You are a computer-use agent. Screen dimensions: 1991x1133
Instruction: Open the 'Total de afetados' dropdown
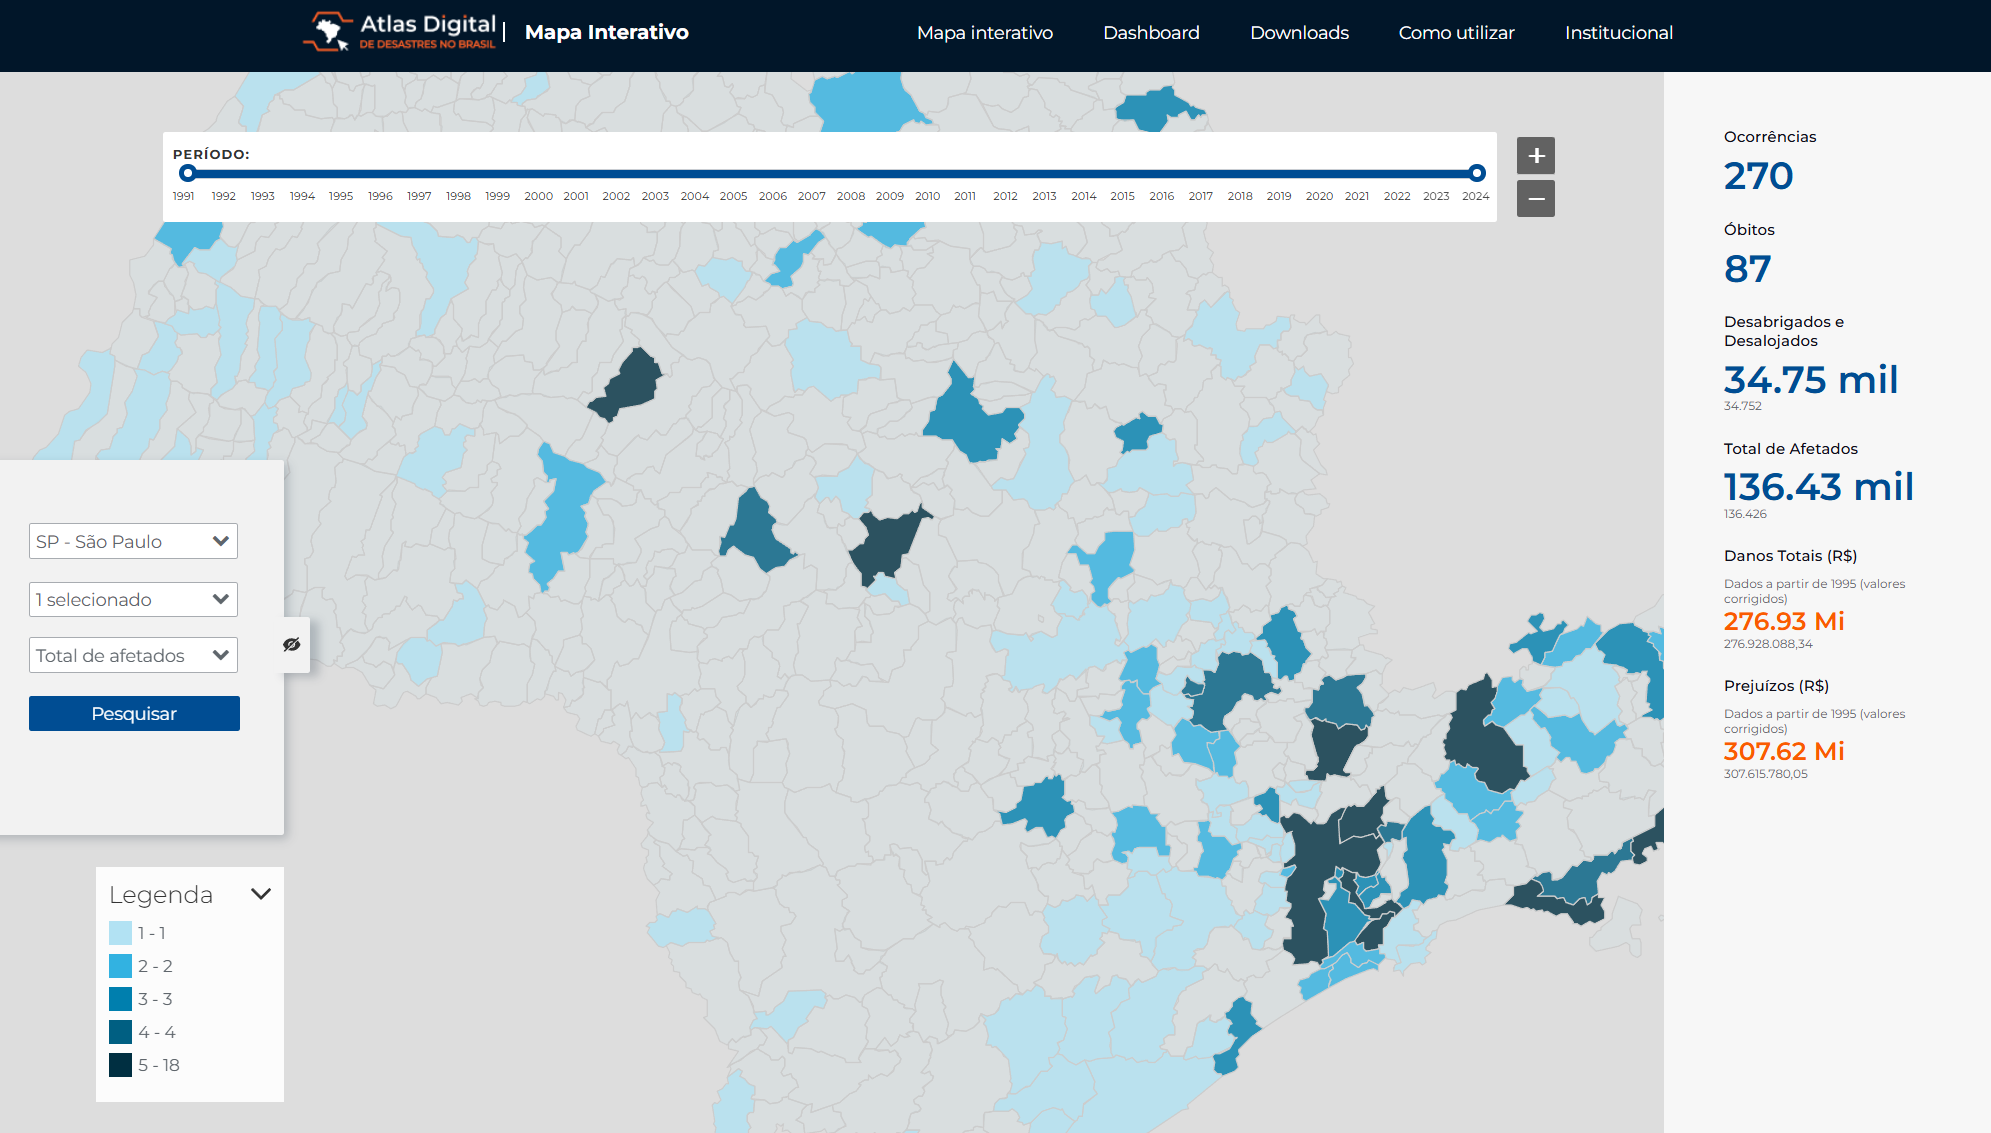tap(133, 656)
